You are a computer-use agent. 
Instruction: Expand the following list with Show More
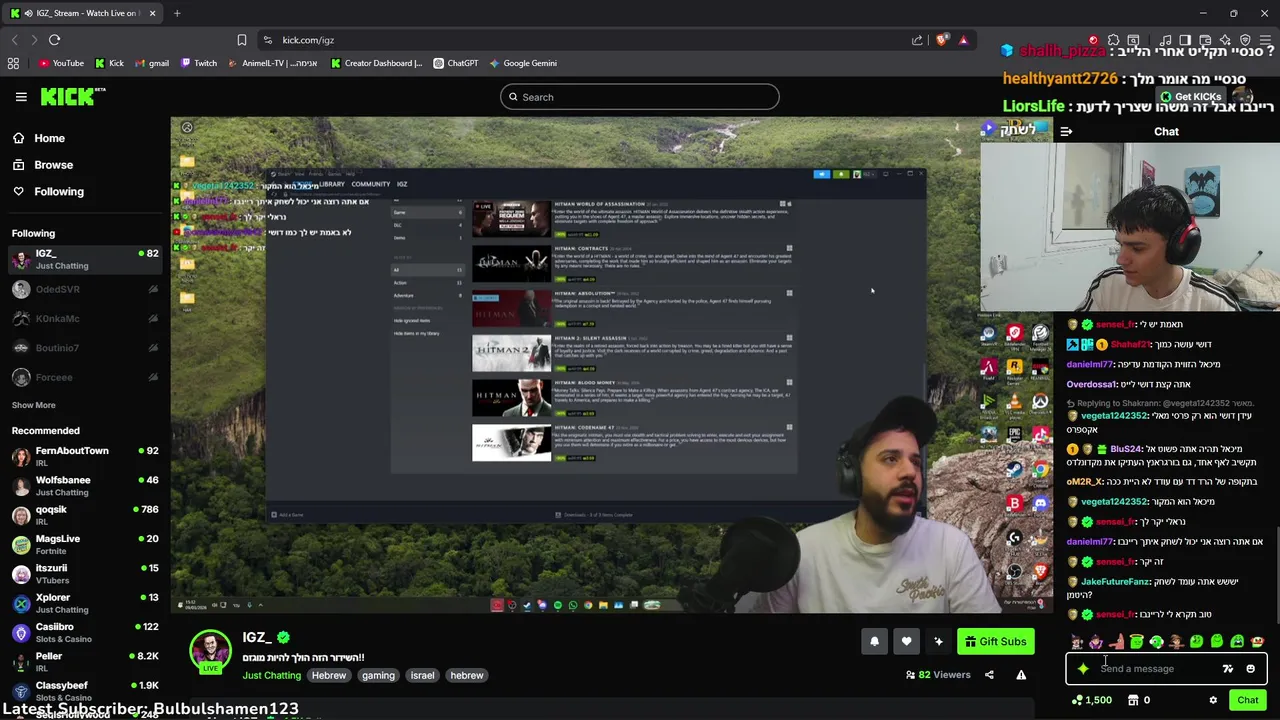tap(33, 405)
